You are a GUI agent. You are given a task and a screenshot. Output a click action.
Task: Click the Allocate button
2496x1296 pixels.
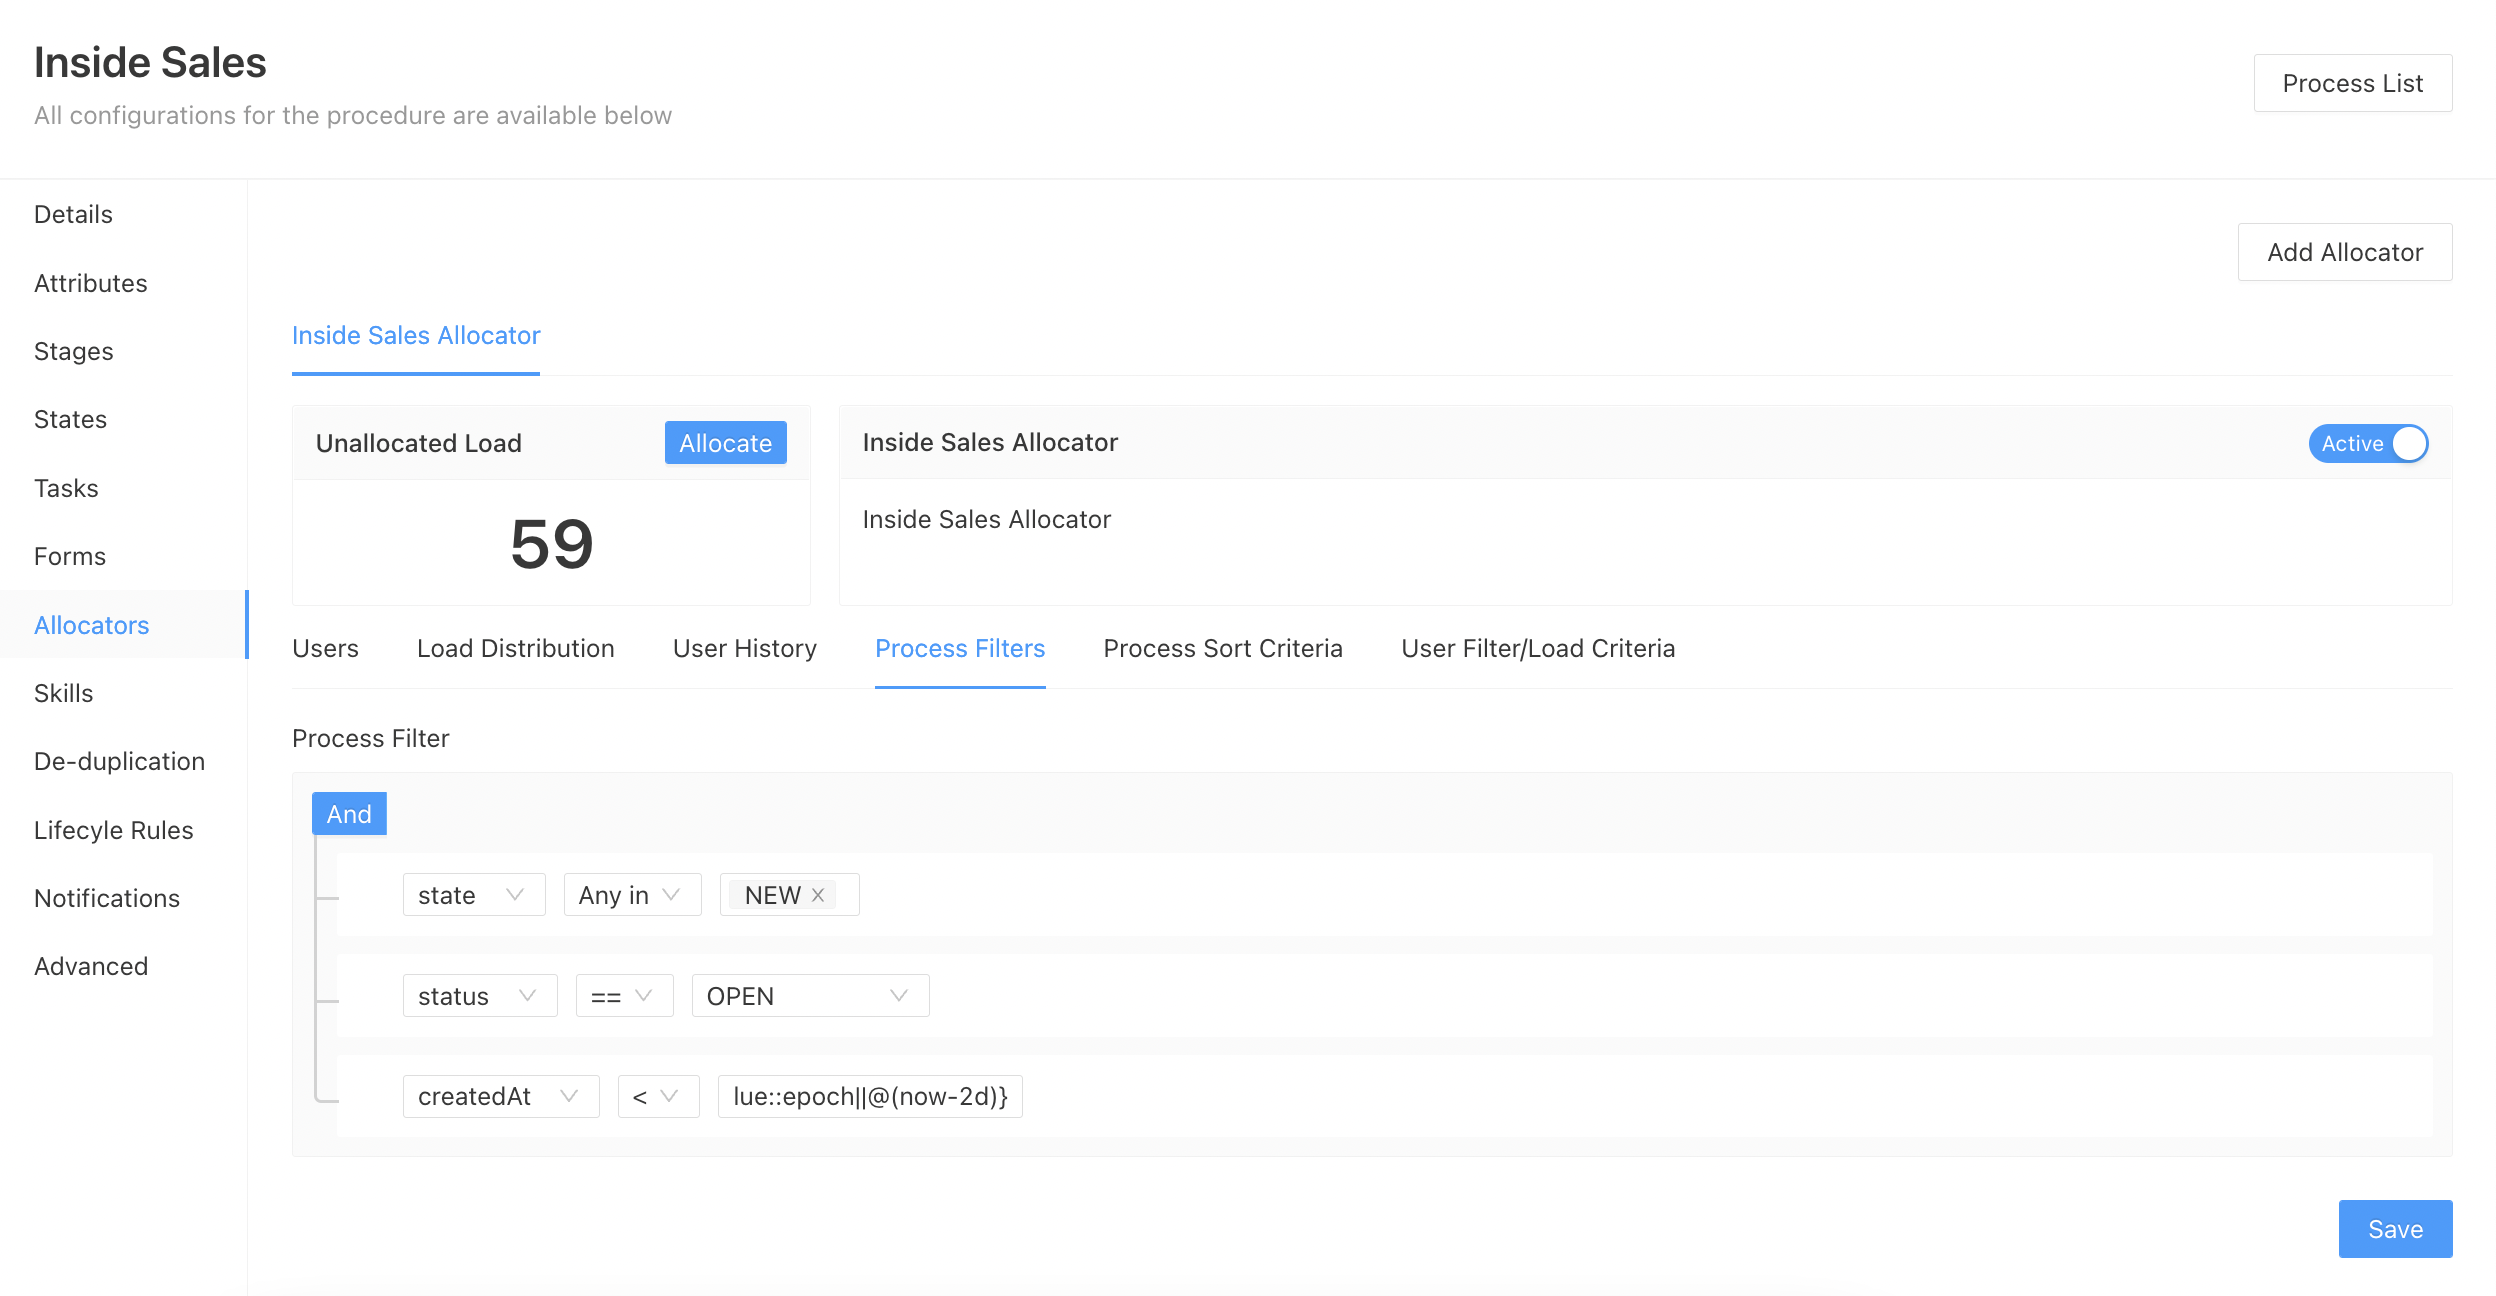click(x=725, y=443)
